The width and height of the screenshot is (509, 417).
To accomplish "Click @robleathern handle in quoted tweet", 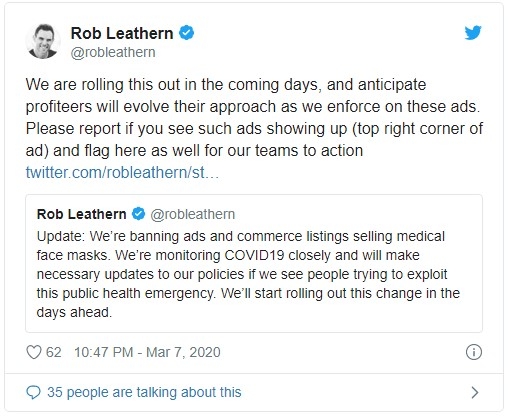I will point(193,214).
